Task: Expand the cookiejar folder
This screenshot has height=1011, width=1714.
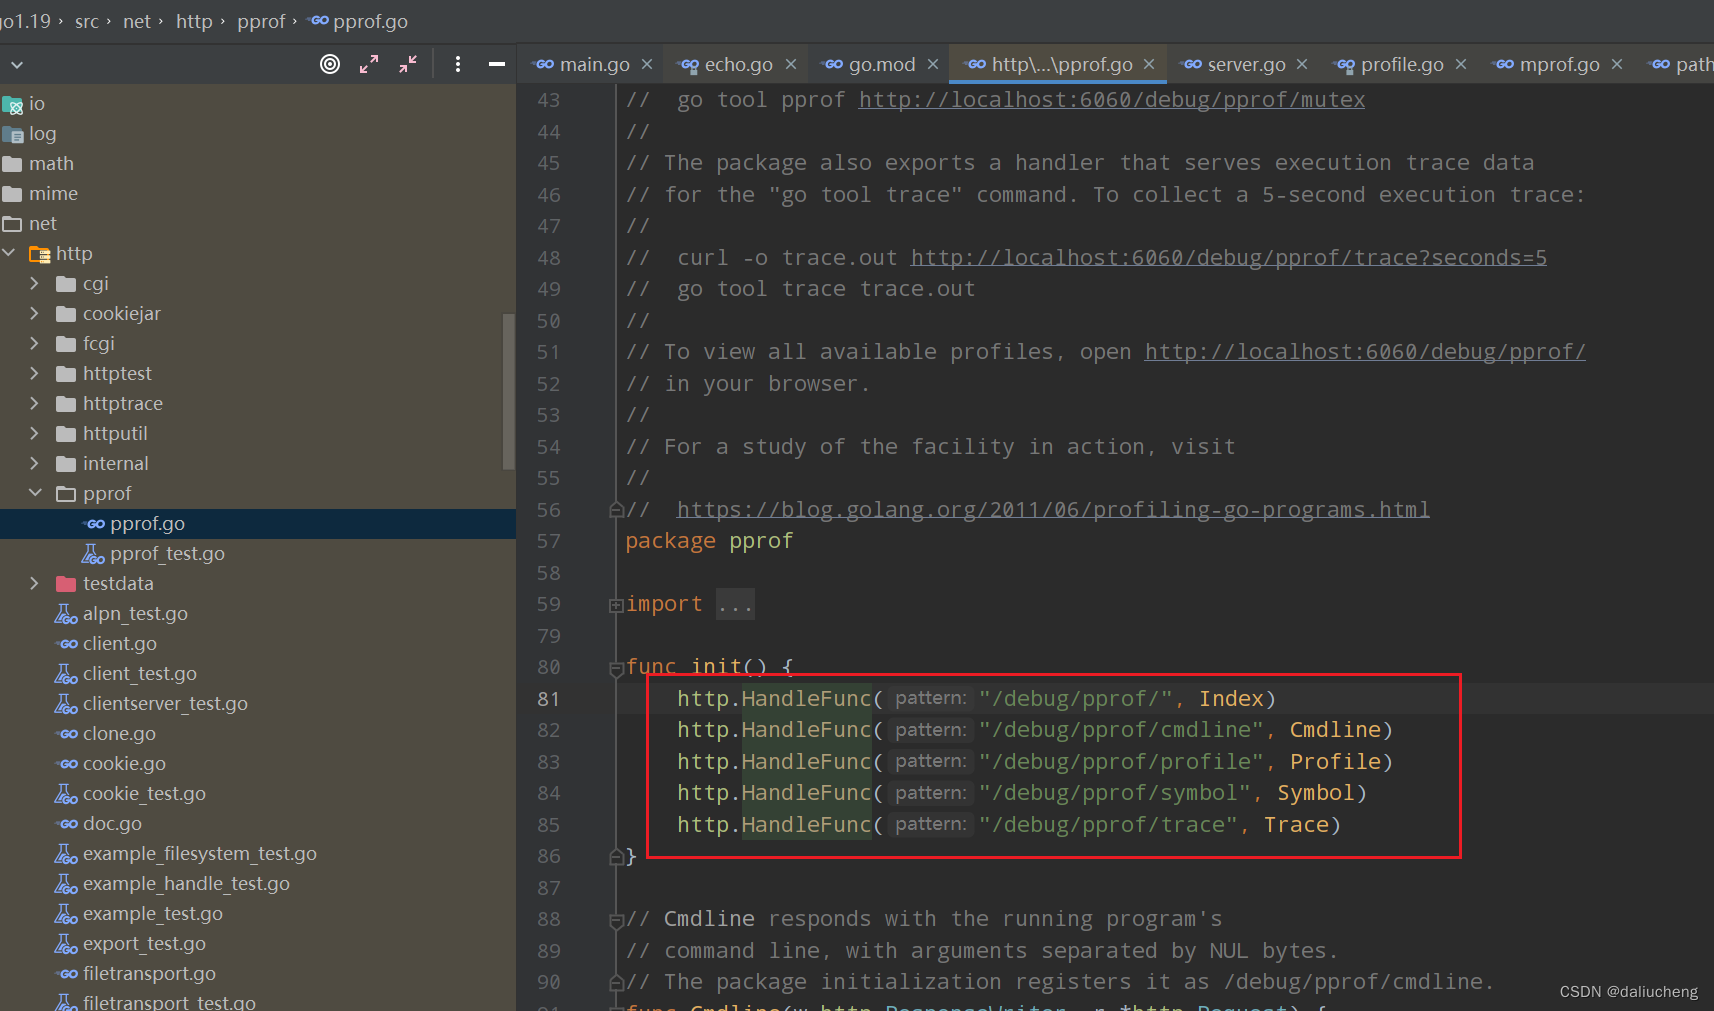Action: pos(35,313)
